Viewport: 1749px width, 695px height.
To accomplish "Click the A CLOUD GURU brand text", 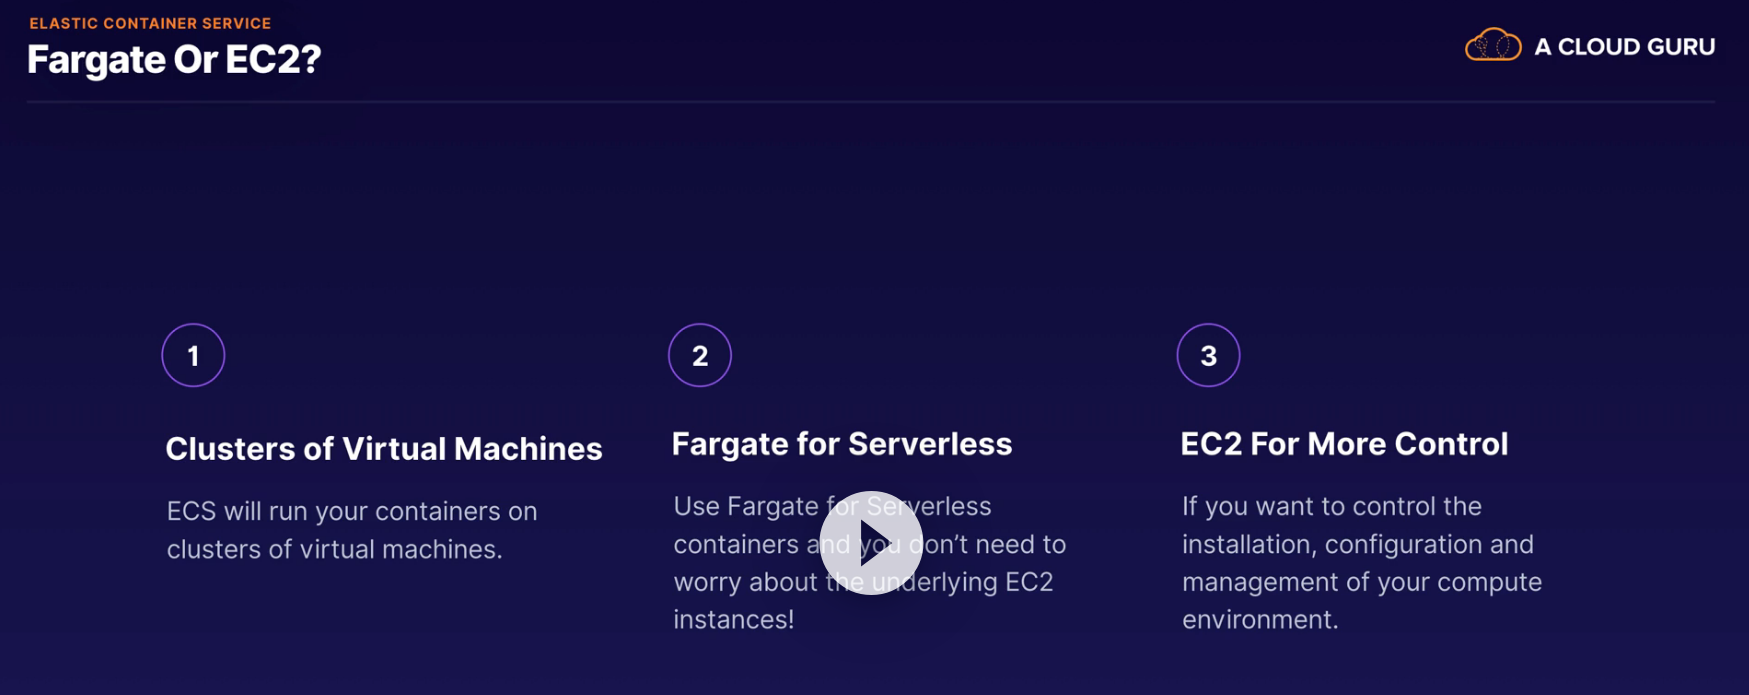I will (1624, 47).
